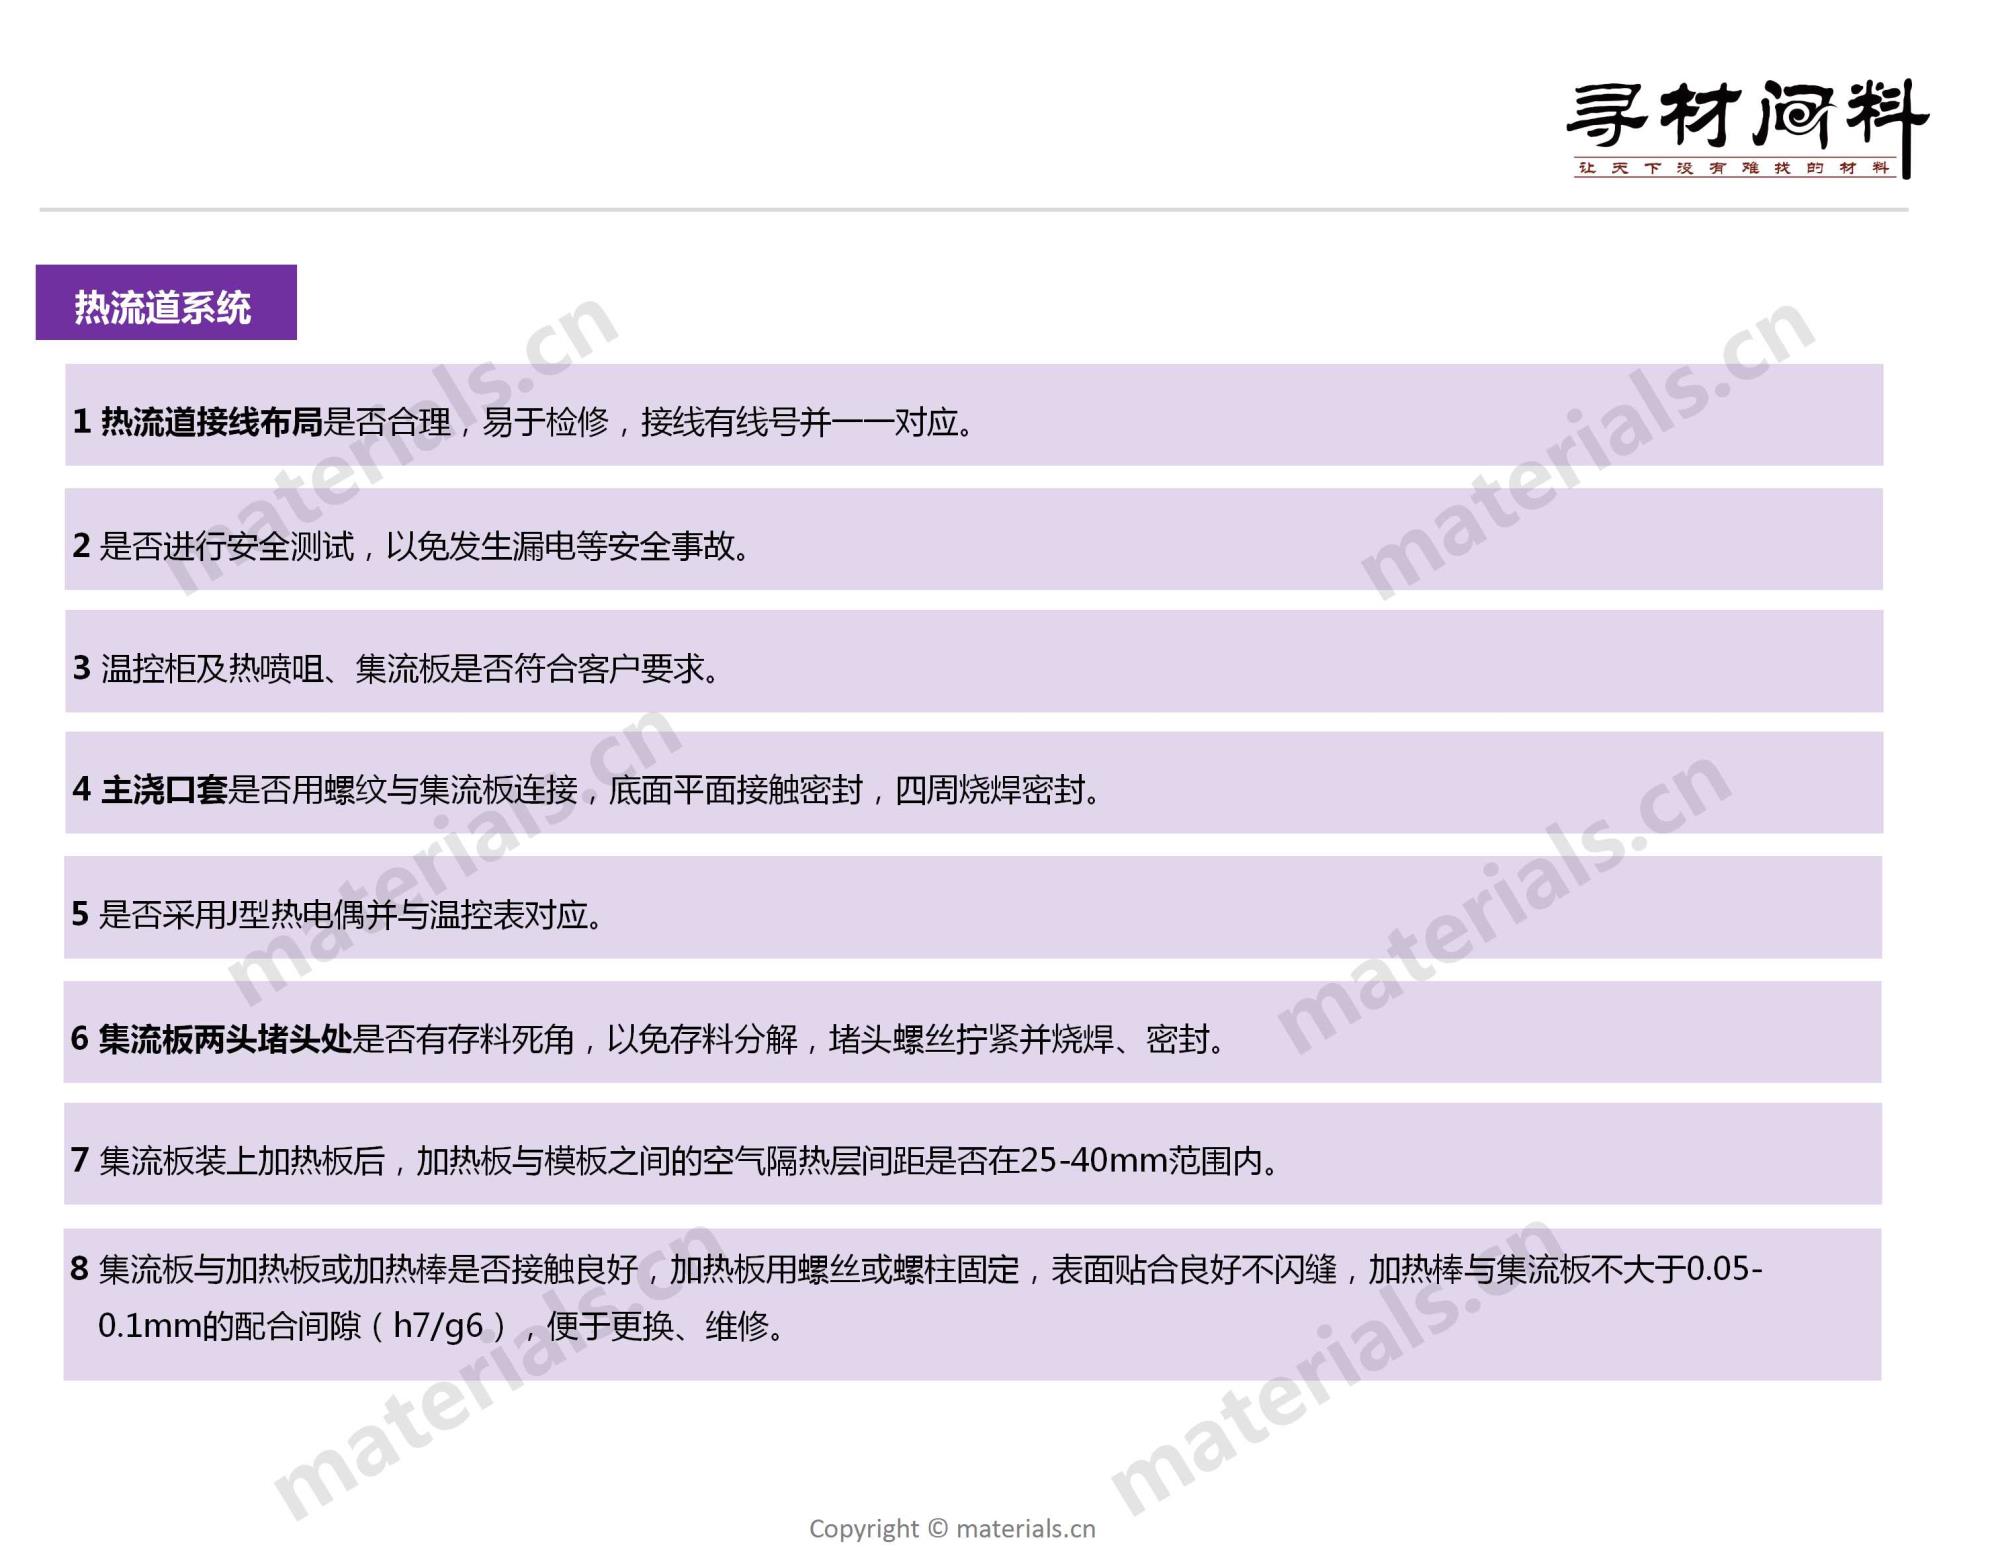Click item 5 about J型热电偶
Image resolution: width=2000 pixels, height=1550 pixels.
(x=350, y=914)
